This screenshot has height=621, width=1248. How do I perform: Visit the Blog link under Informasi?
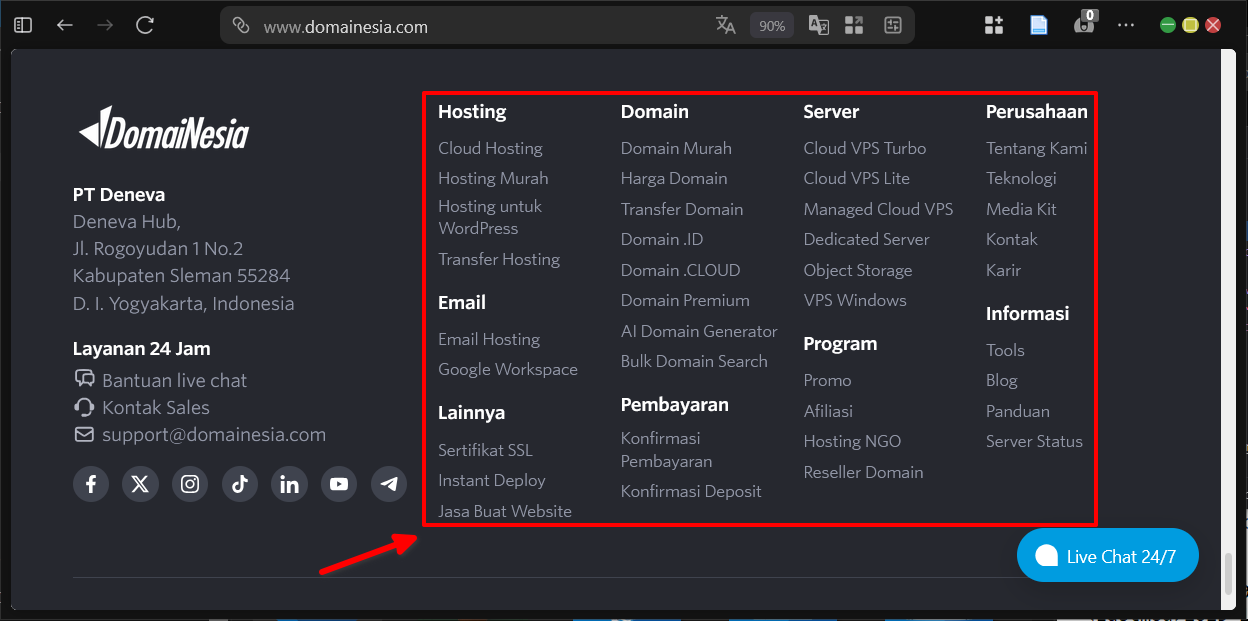click(1001, 380)
